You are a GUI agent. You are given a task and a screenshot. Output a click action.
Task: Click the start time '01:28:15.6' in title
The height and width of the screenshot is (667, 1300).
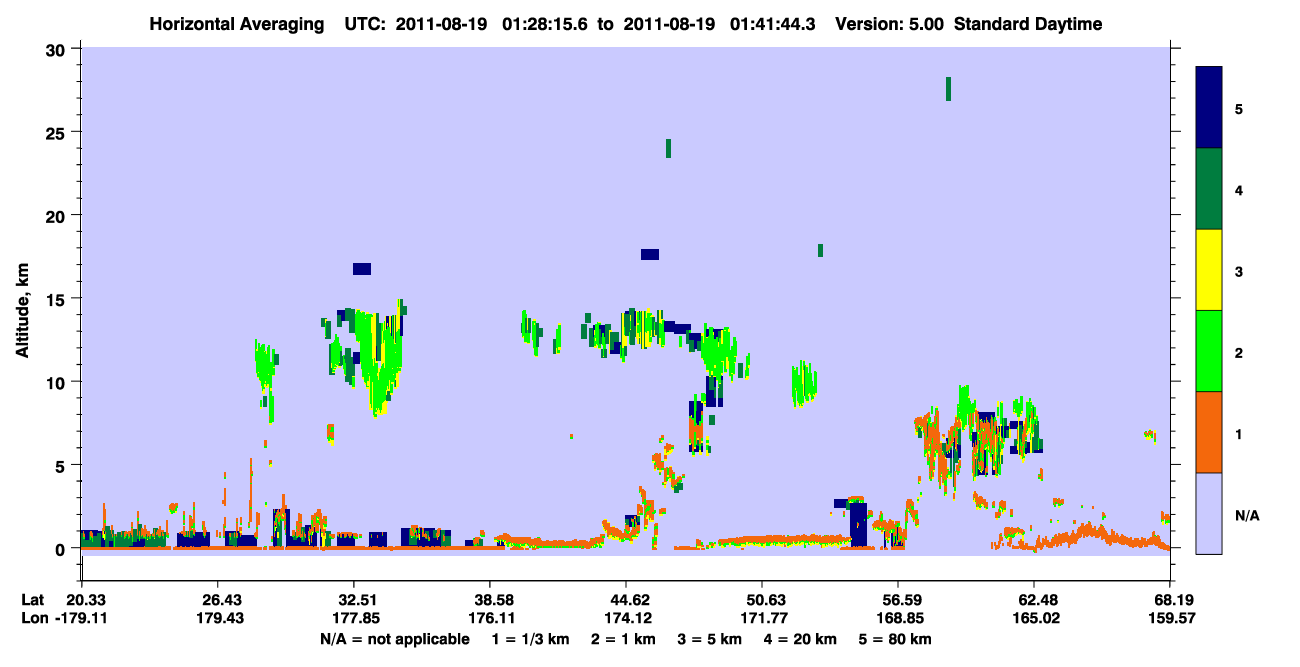pyautogui.click(x=547, y=24)
